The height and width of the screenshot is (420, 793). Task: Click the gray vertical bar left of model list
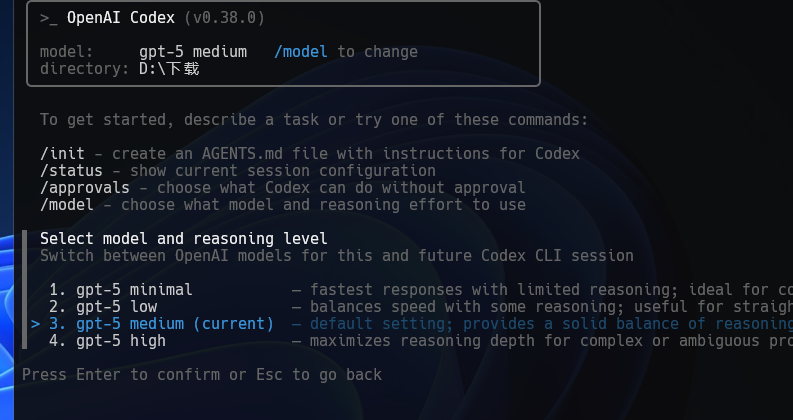(24, 289)
